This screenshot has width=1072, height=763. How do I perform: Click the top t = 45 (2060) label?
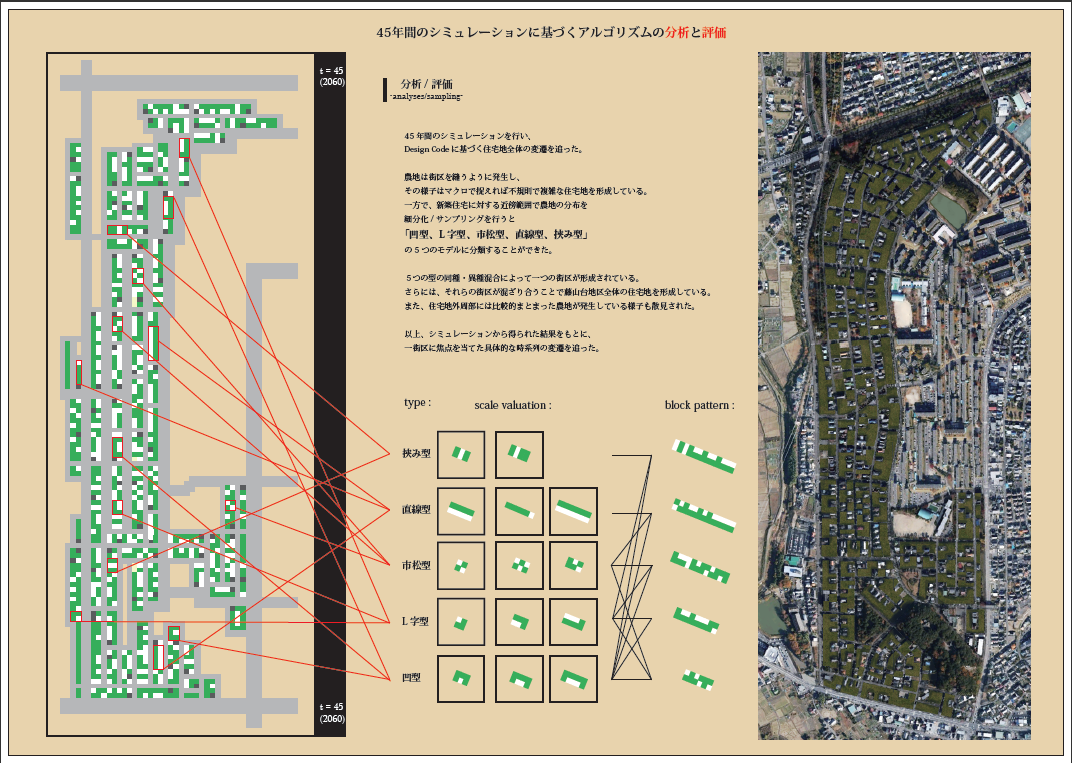(331, 76)
